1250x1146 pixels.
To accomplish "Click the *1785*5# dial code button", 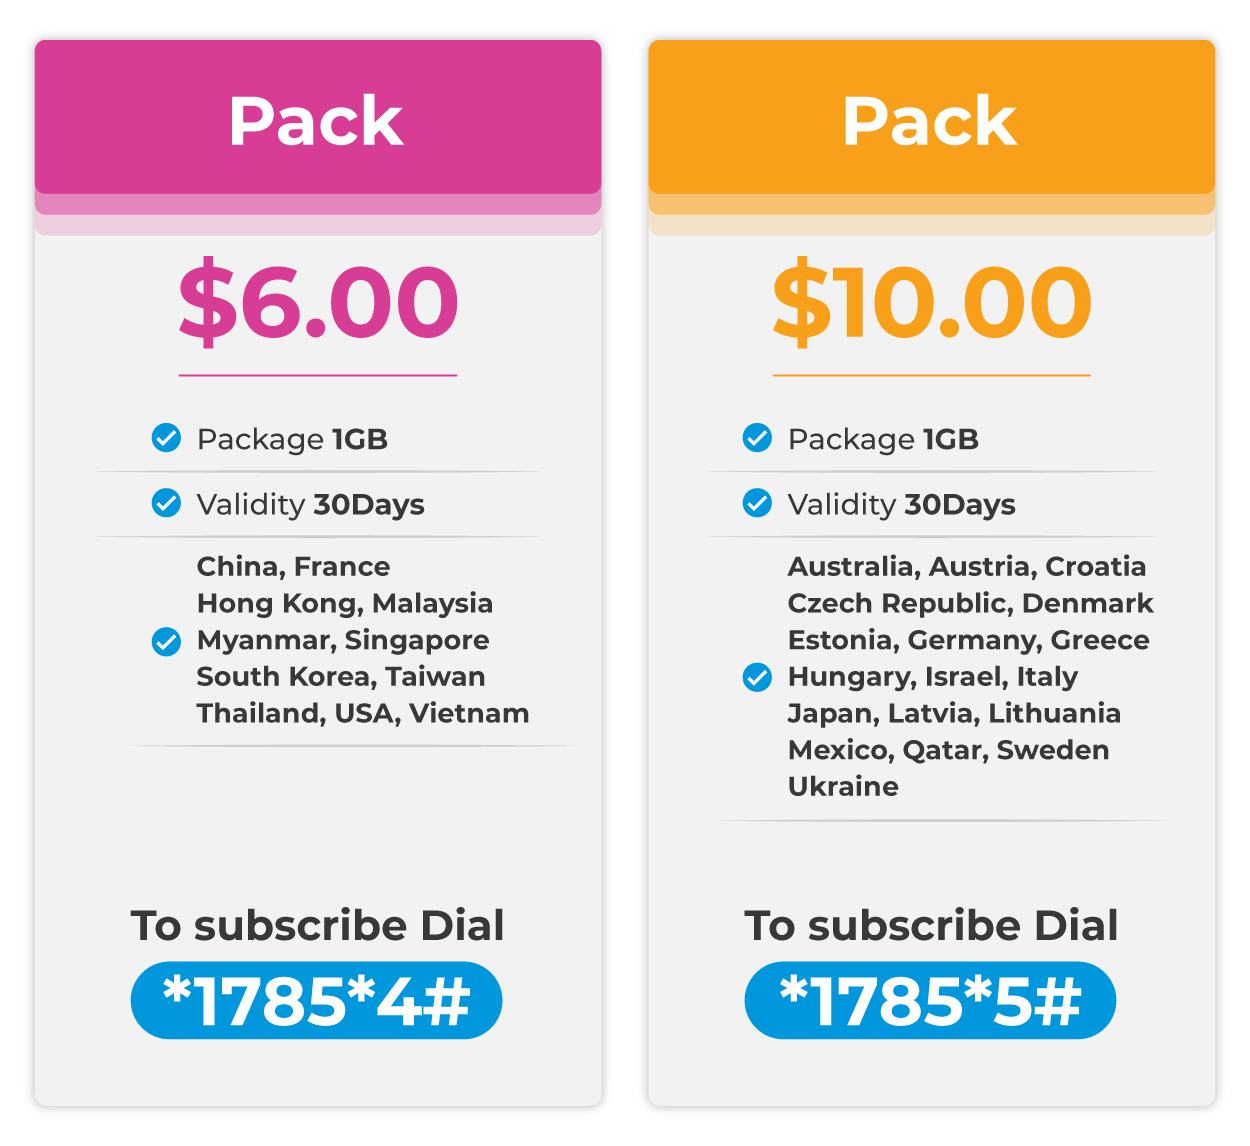I will click(x=930, y=1000).
